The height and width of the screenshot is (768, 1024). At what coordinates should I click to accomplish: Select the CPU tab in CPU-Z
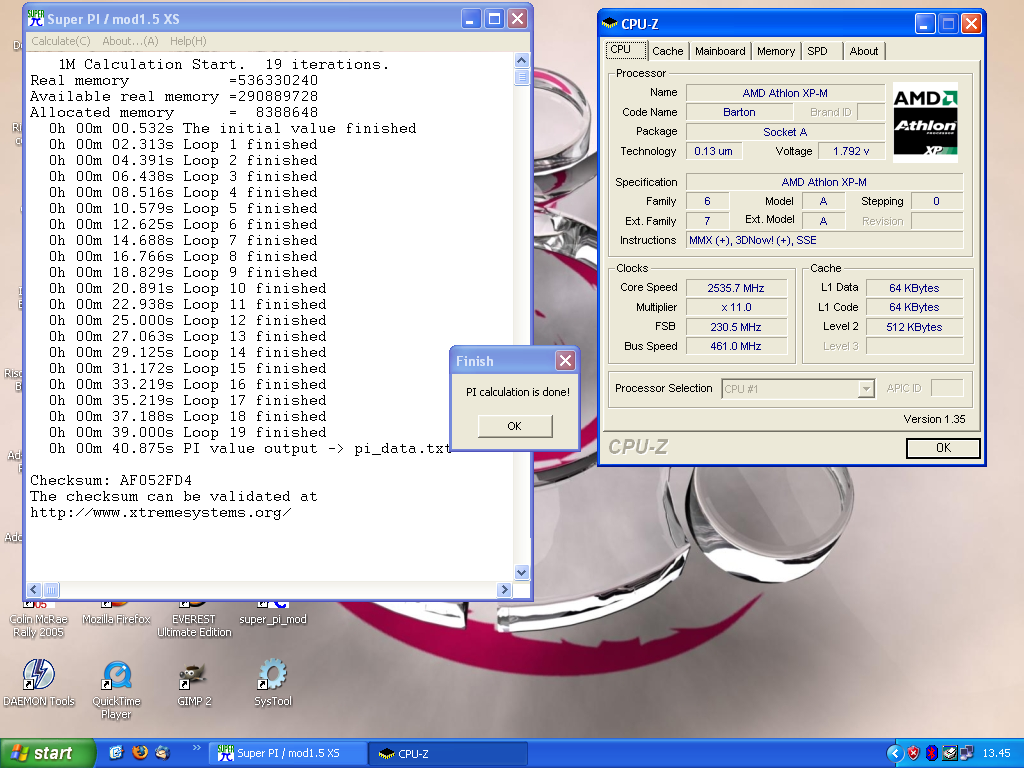point(626,50)
